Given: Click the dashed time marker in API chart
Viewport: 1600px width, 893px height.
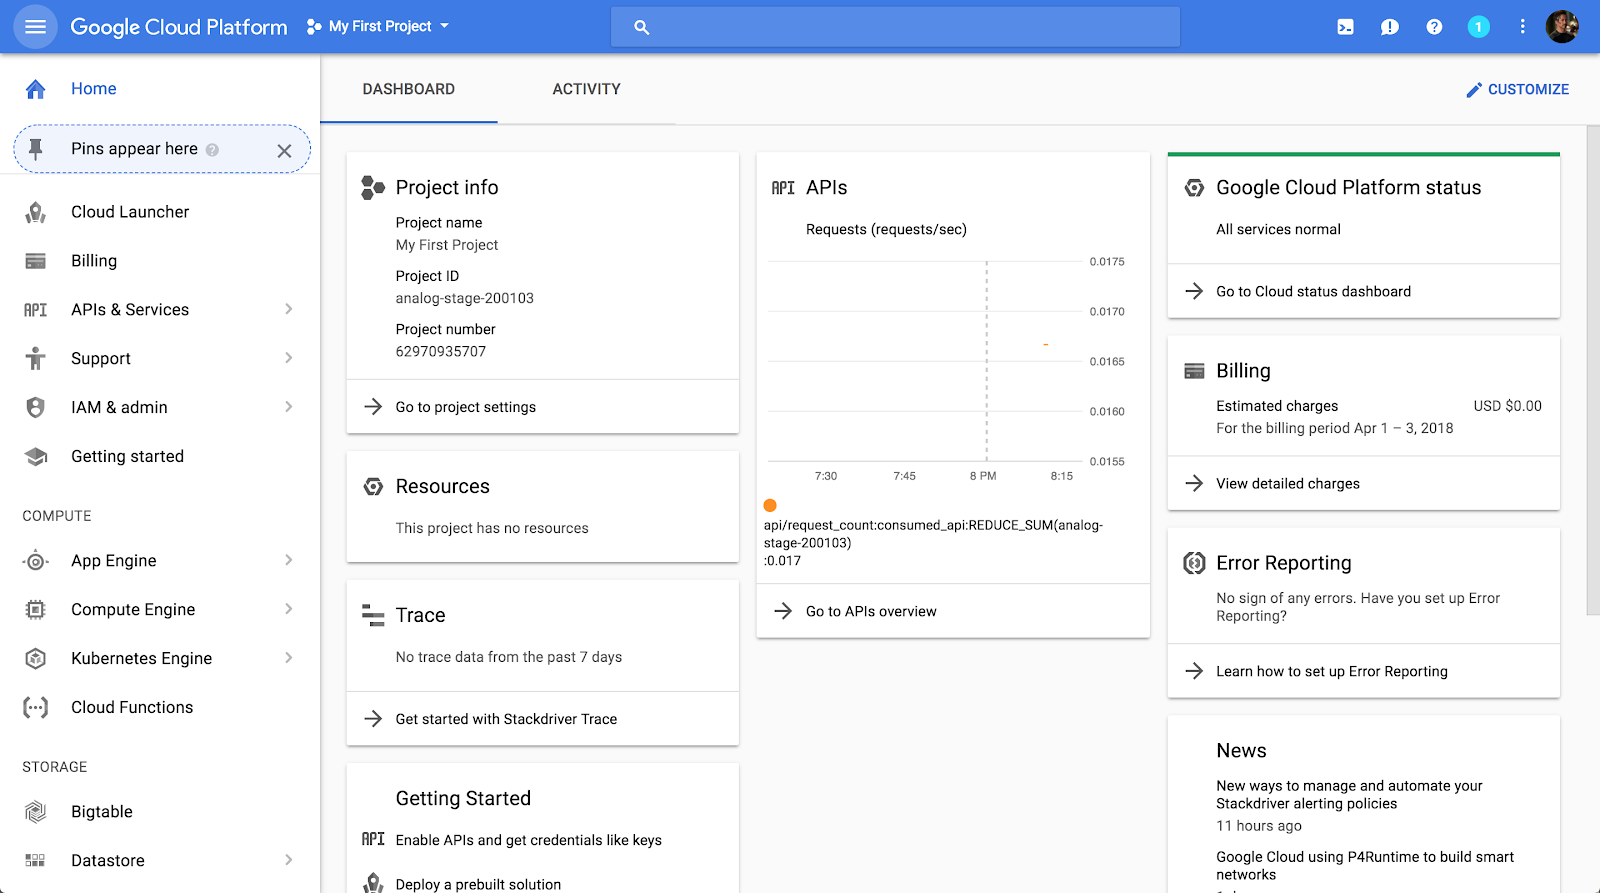Looking at the screenshot, I should (987, 362).
